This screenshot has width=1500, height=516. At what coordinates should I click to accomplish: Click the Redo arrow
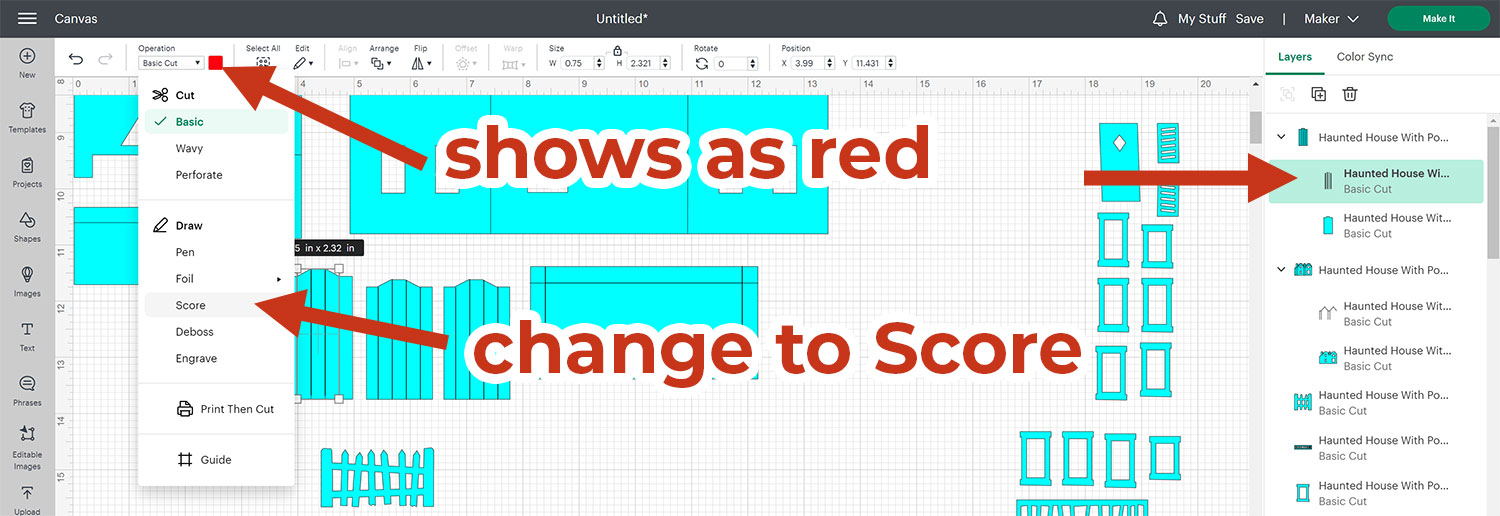point(105,60)
